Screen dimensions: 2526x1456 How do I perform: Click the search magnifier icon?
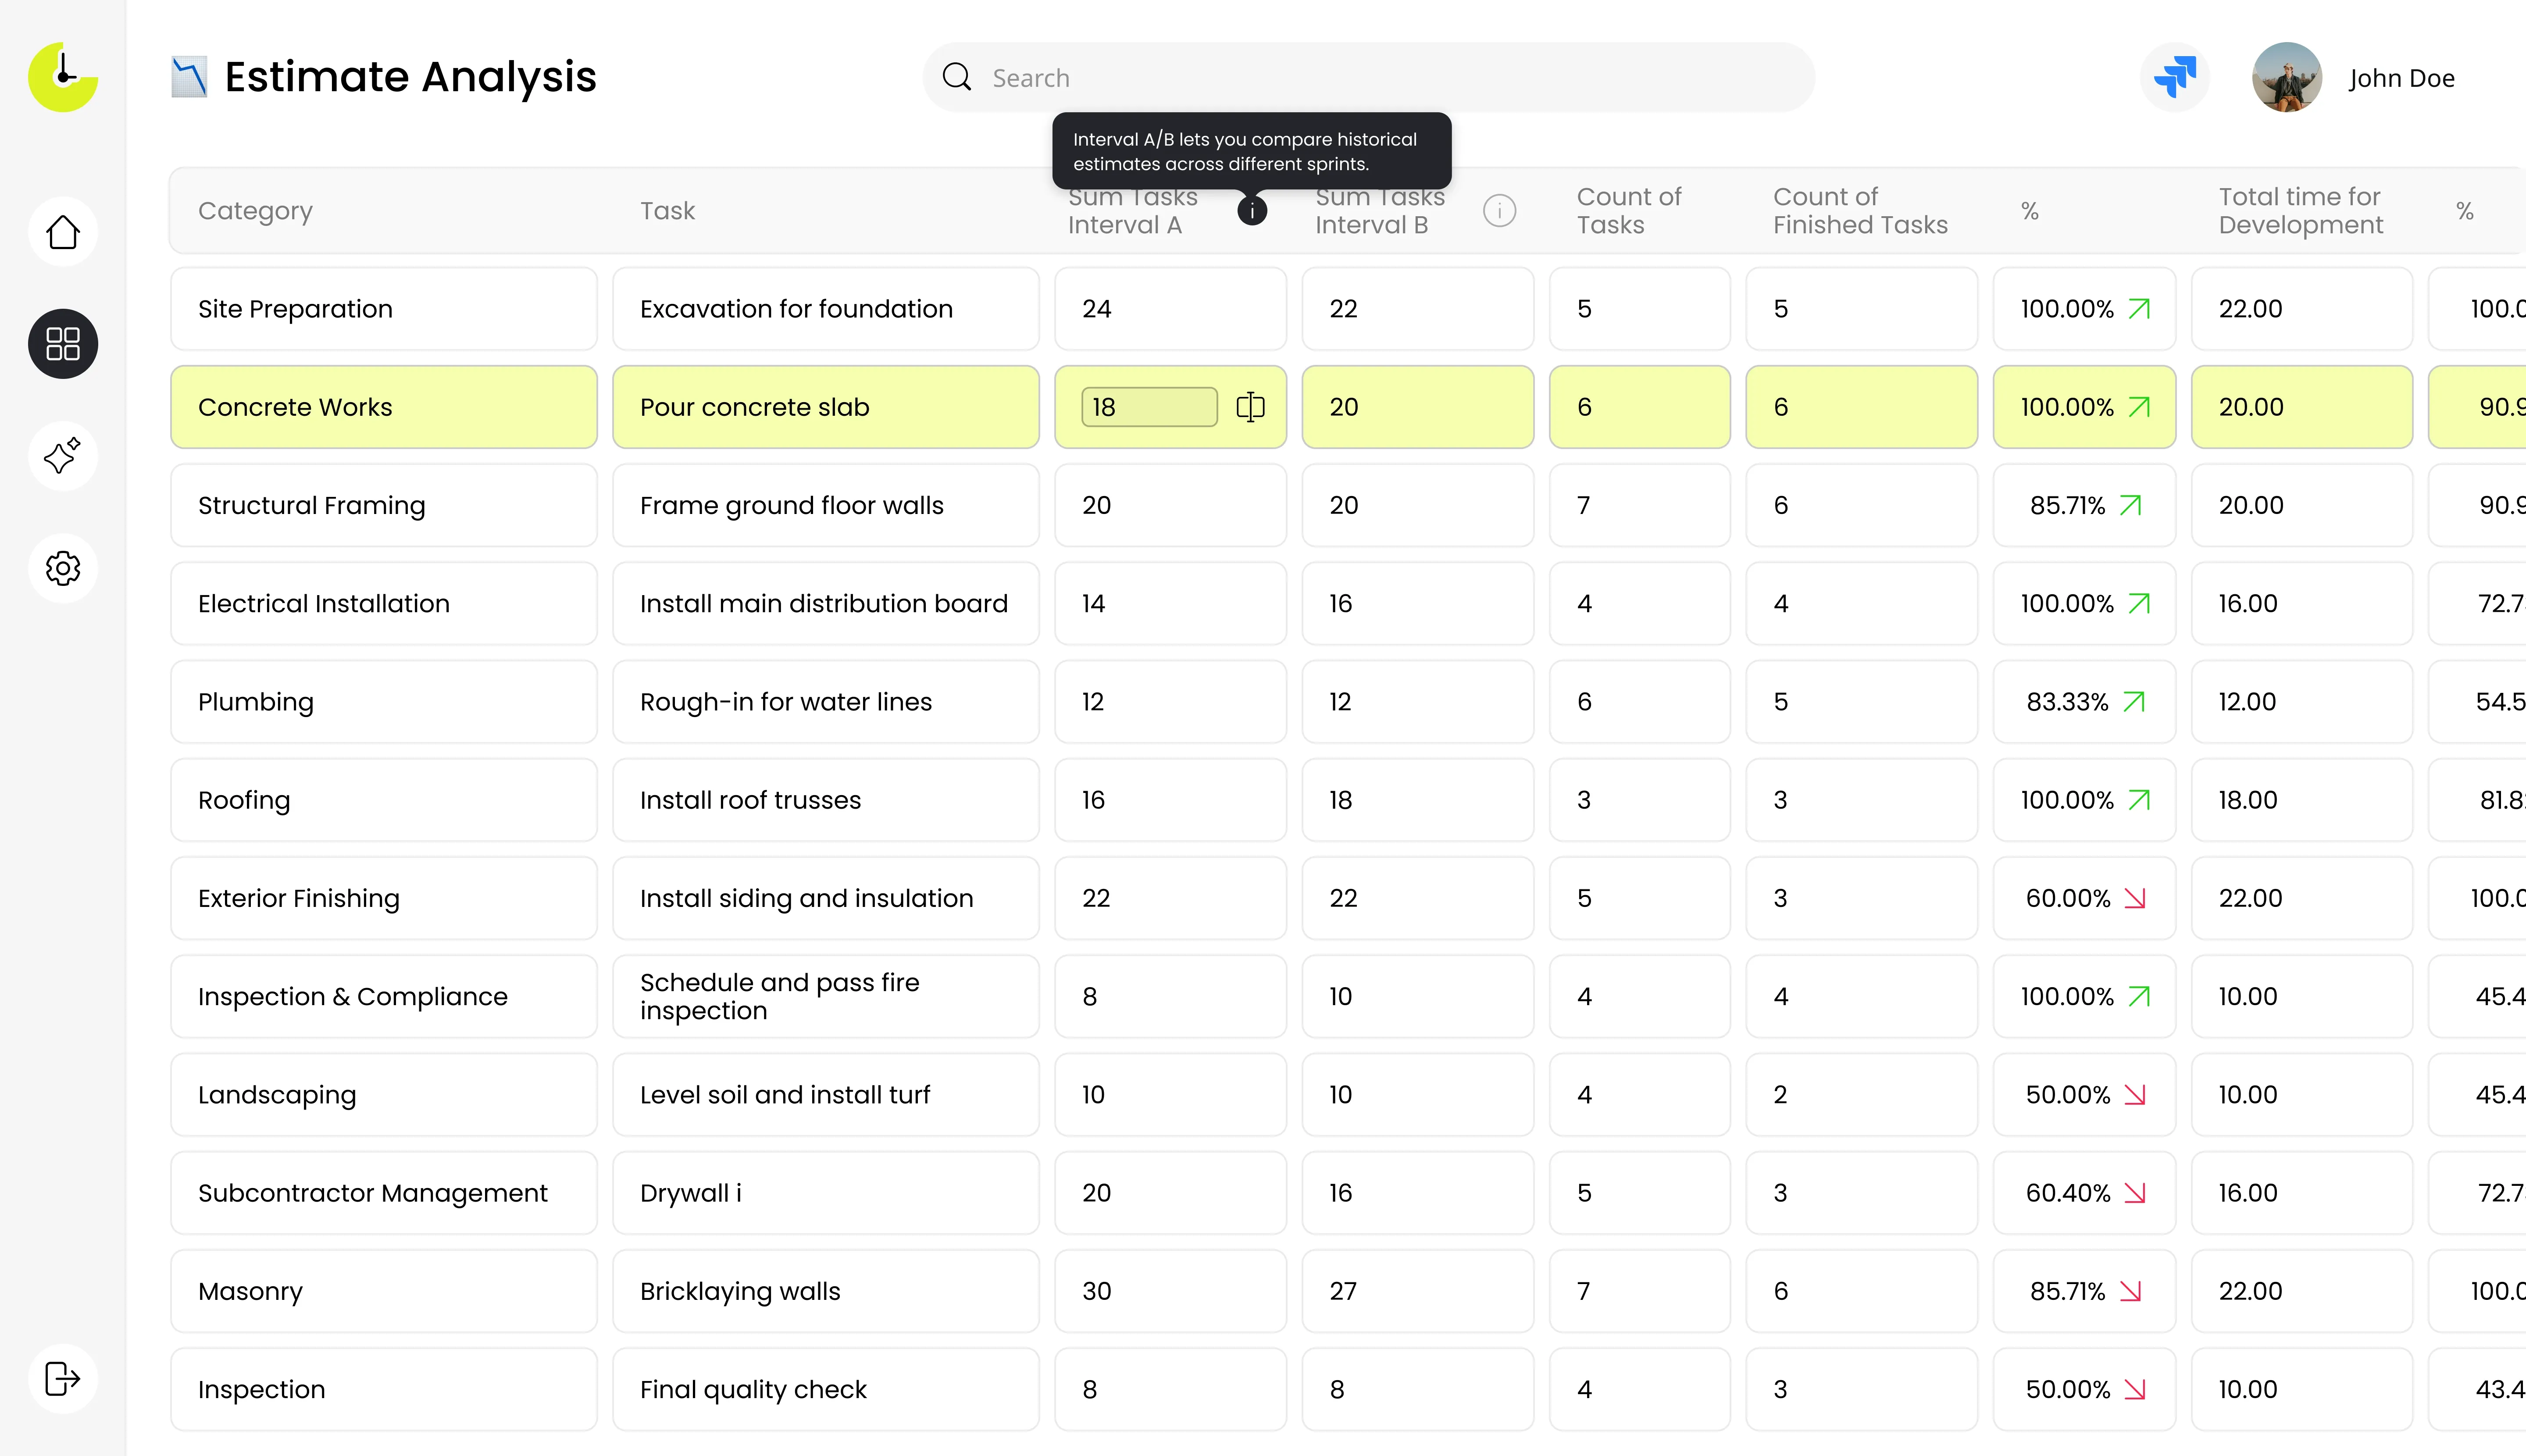click(957, 77)
